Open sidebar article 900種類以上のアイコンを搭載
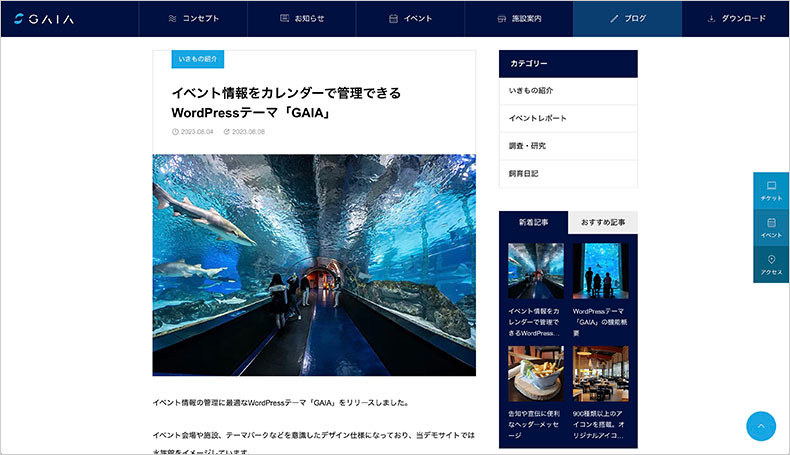Viewport: 790px width, 455px height. point(599,424)
